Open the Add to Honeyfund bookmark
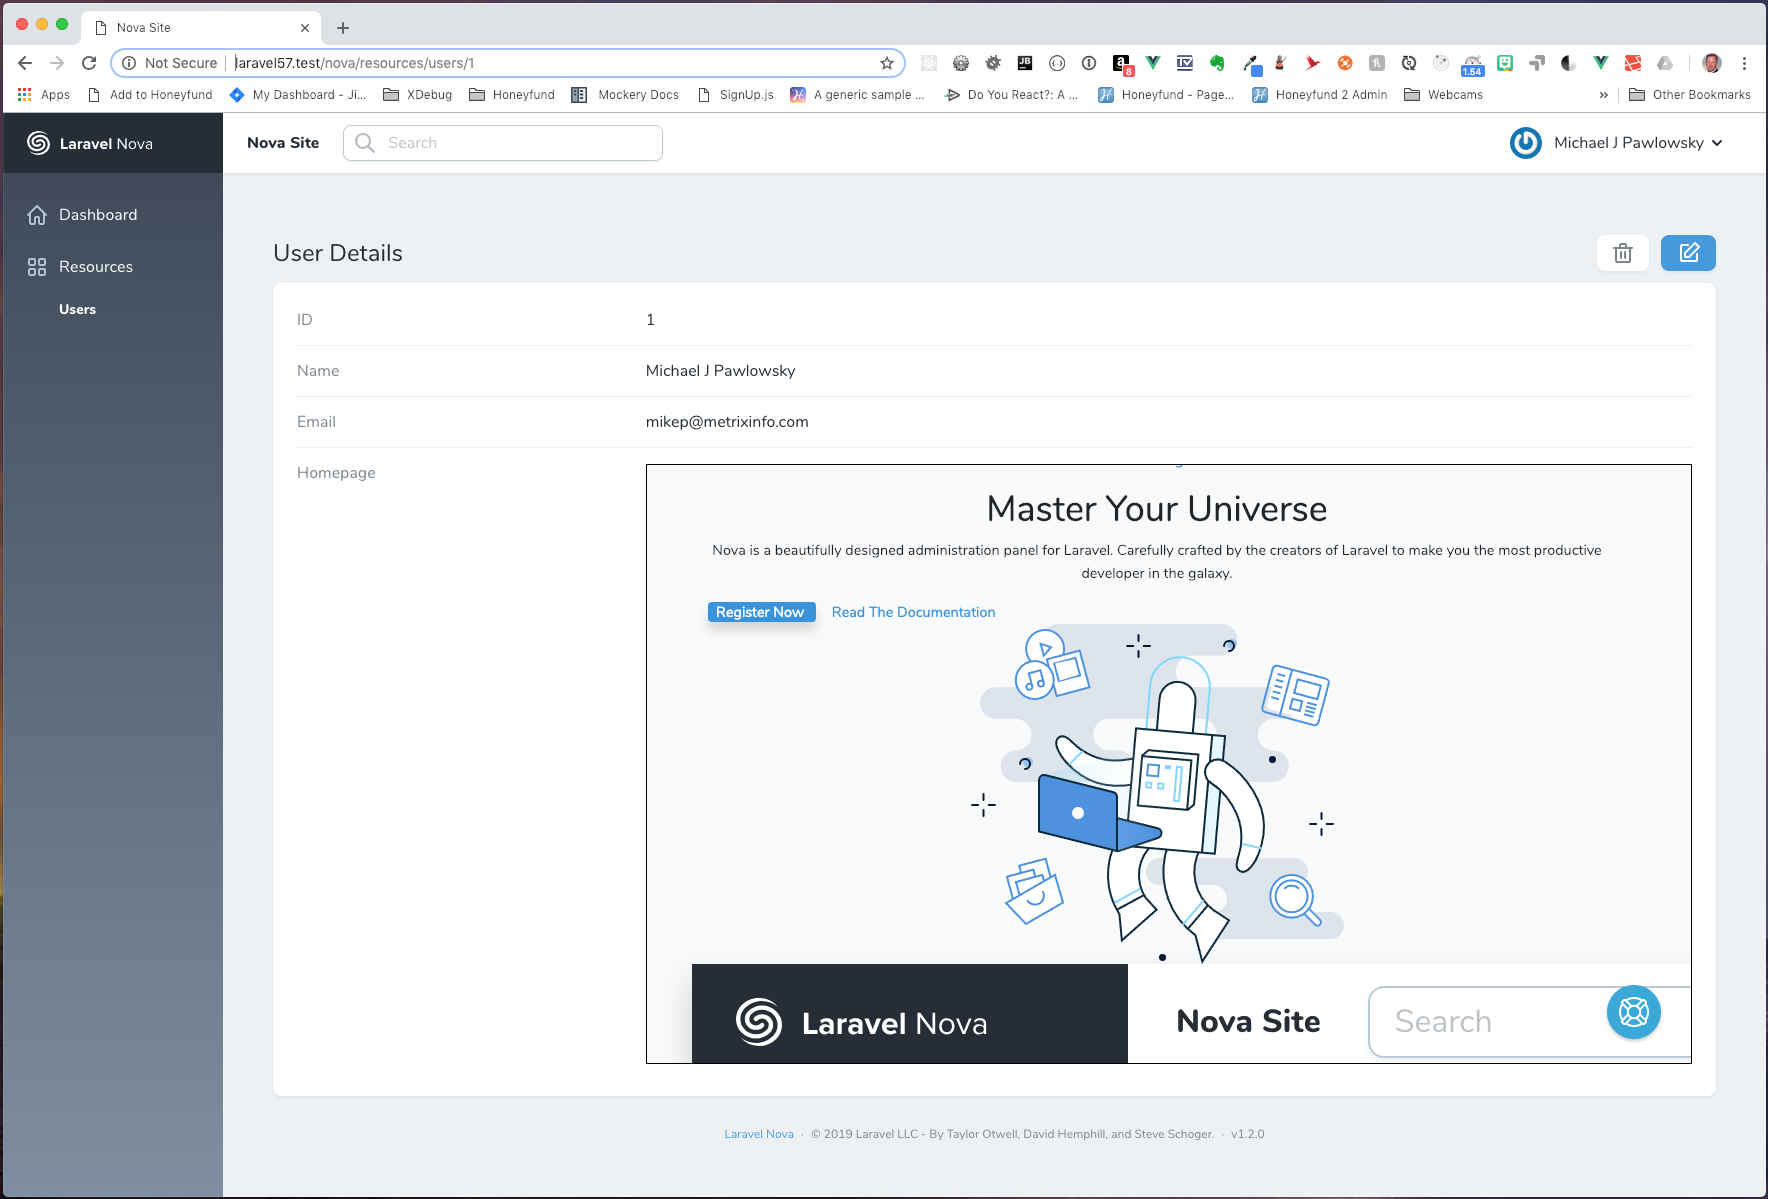 (150, 95)
